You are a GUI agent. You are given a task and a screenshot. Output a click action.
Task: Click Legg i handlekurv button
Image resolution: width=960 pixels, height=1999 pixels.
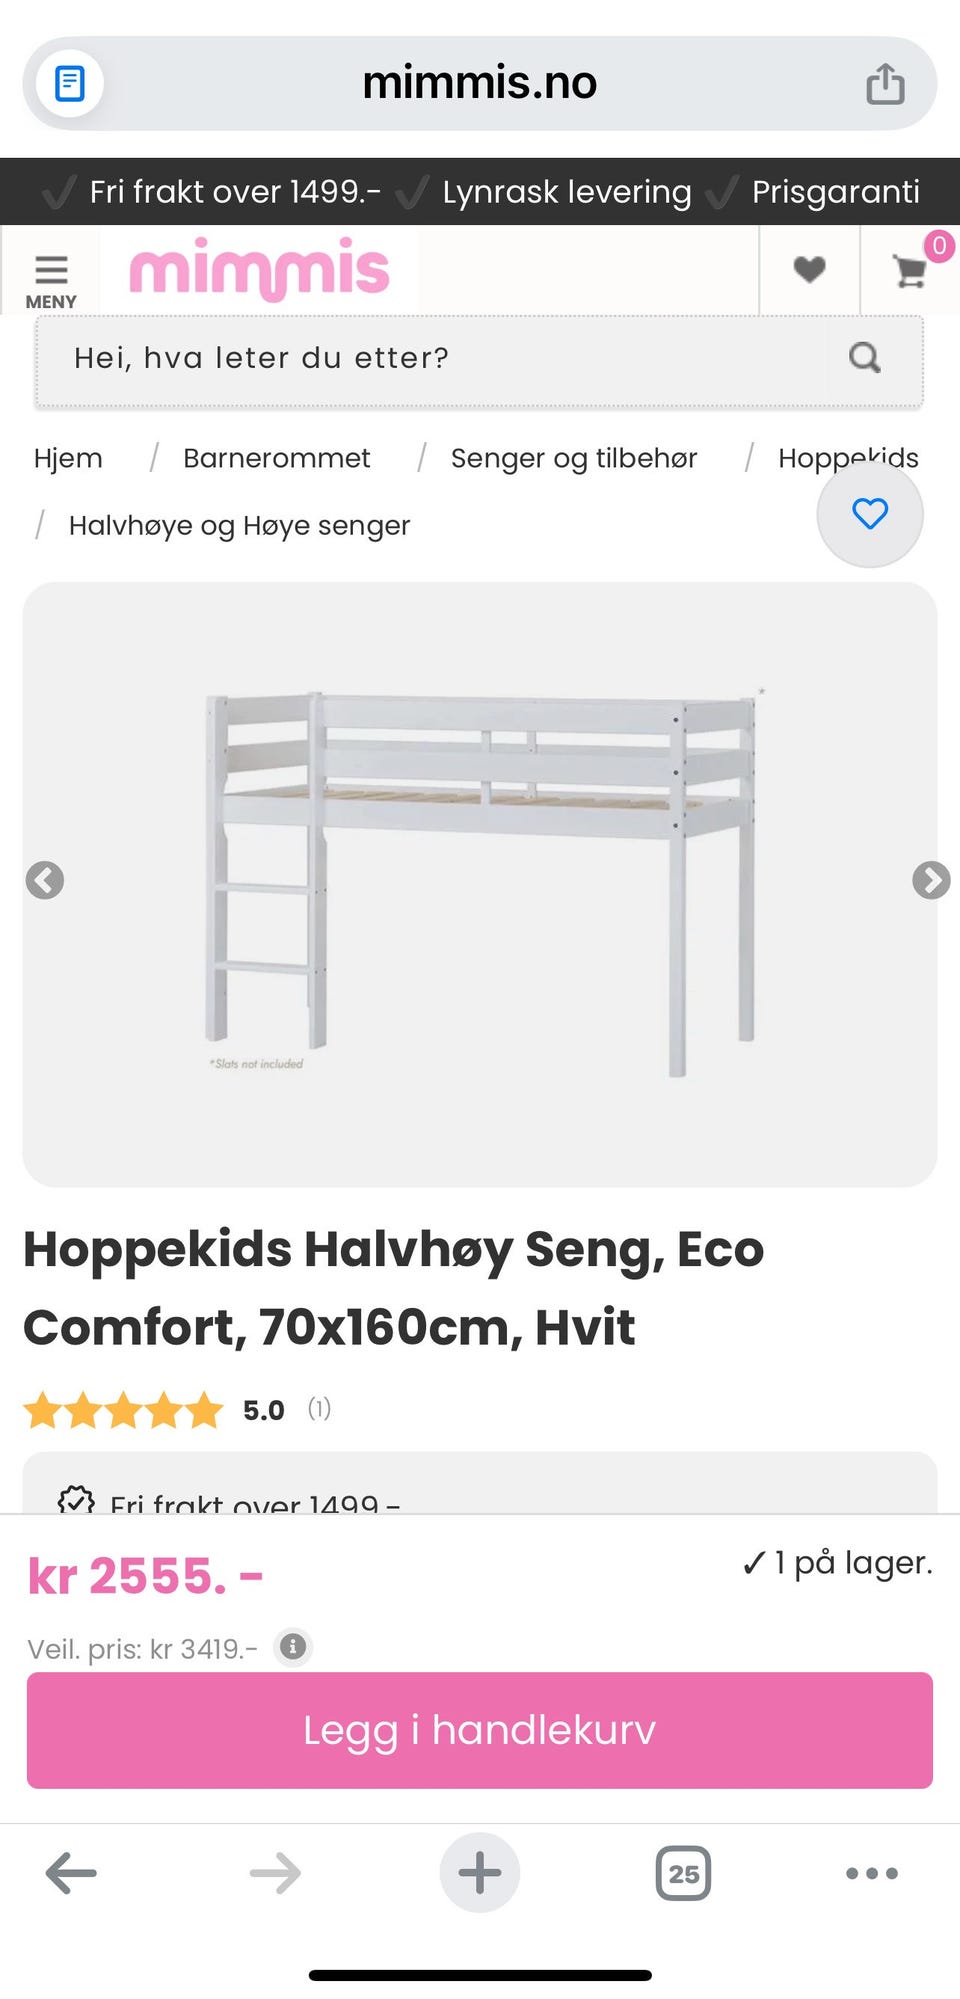pyautogui.click(x=480, y=1730)
